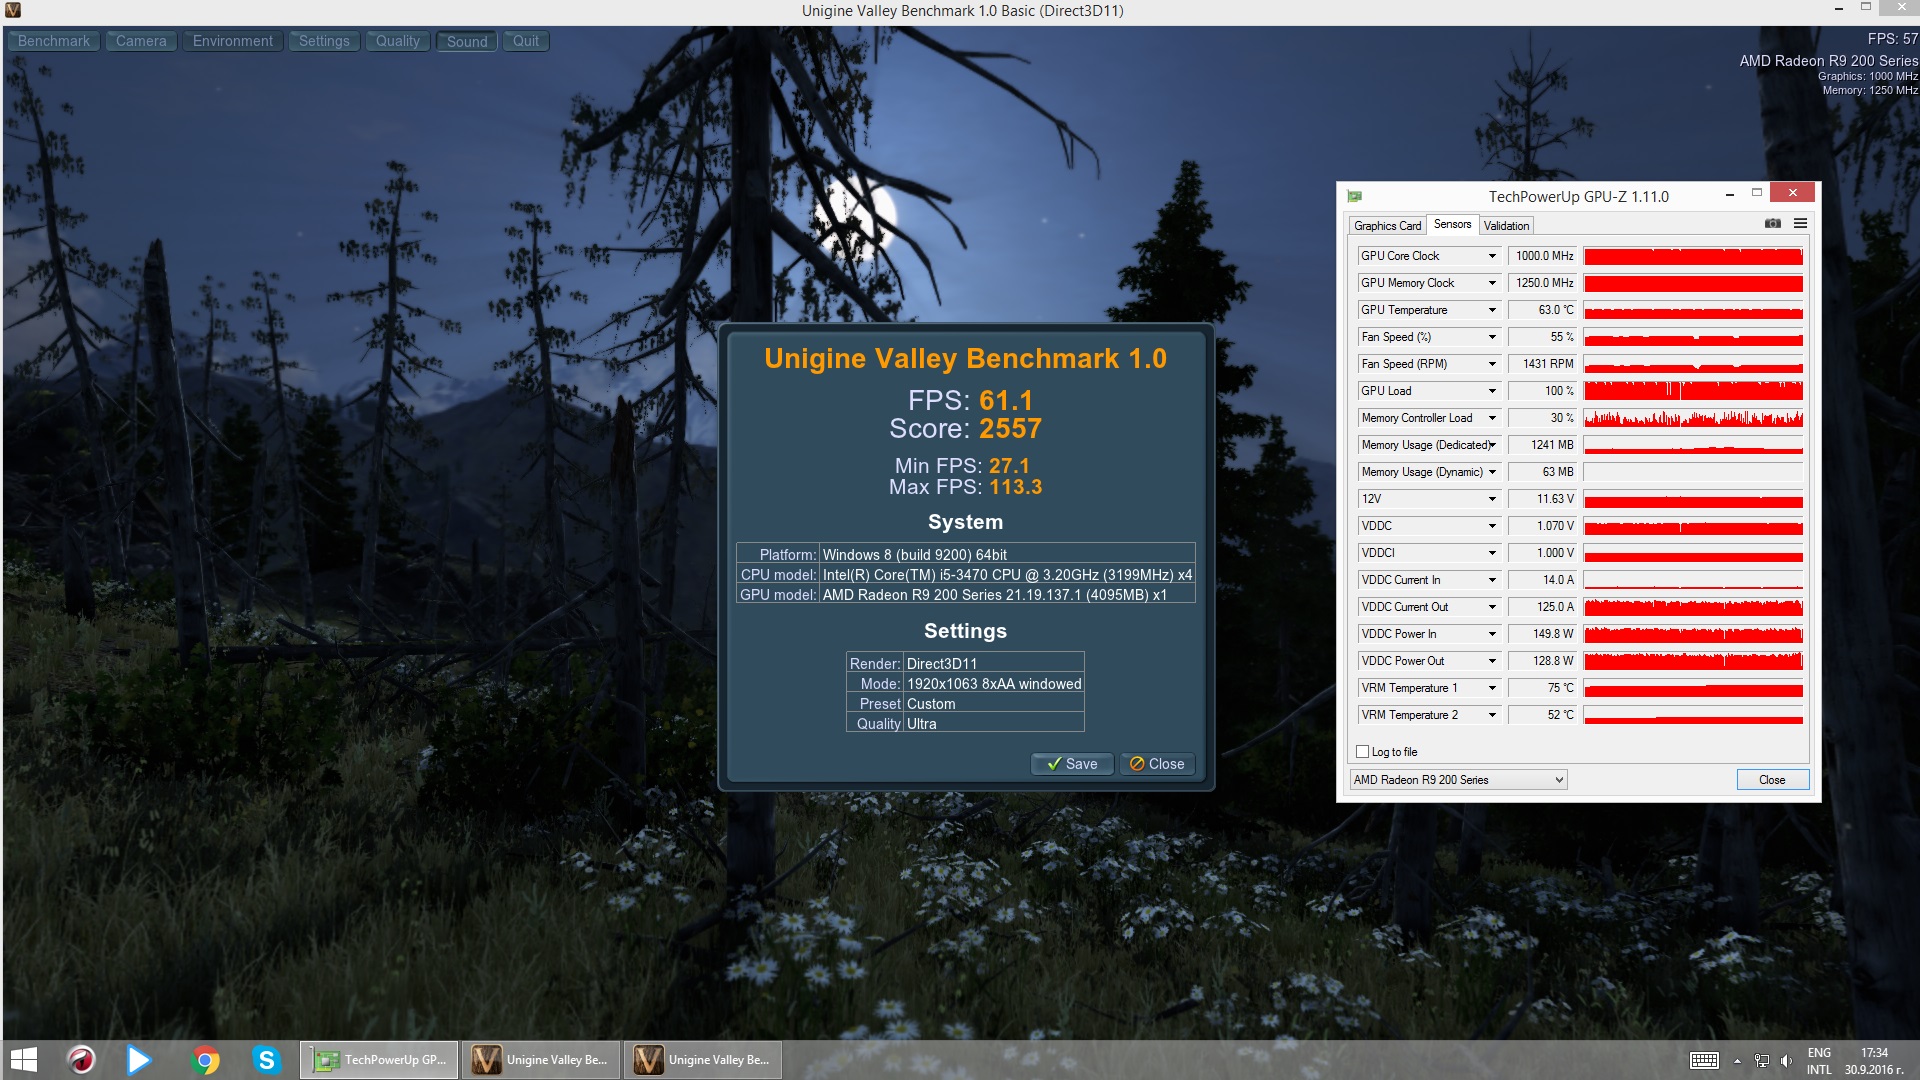Expand the GPU Load sensor dropdown
This screenshot has width=1920, height=1080.
1492,391
